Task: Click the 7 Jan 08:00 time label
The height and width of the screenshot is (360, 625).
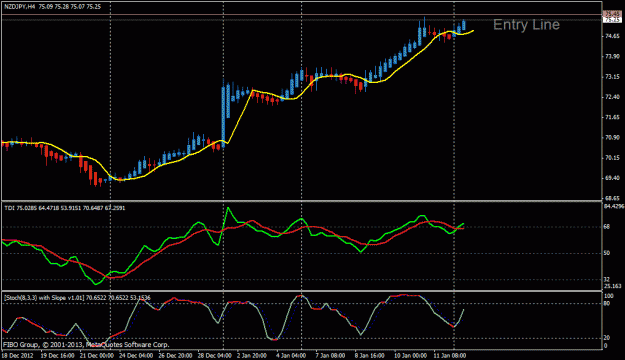Action: click(330, 355)
